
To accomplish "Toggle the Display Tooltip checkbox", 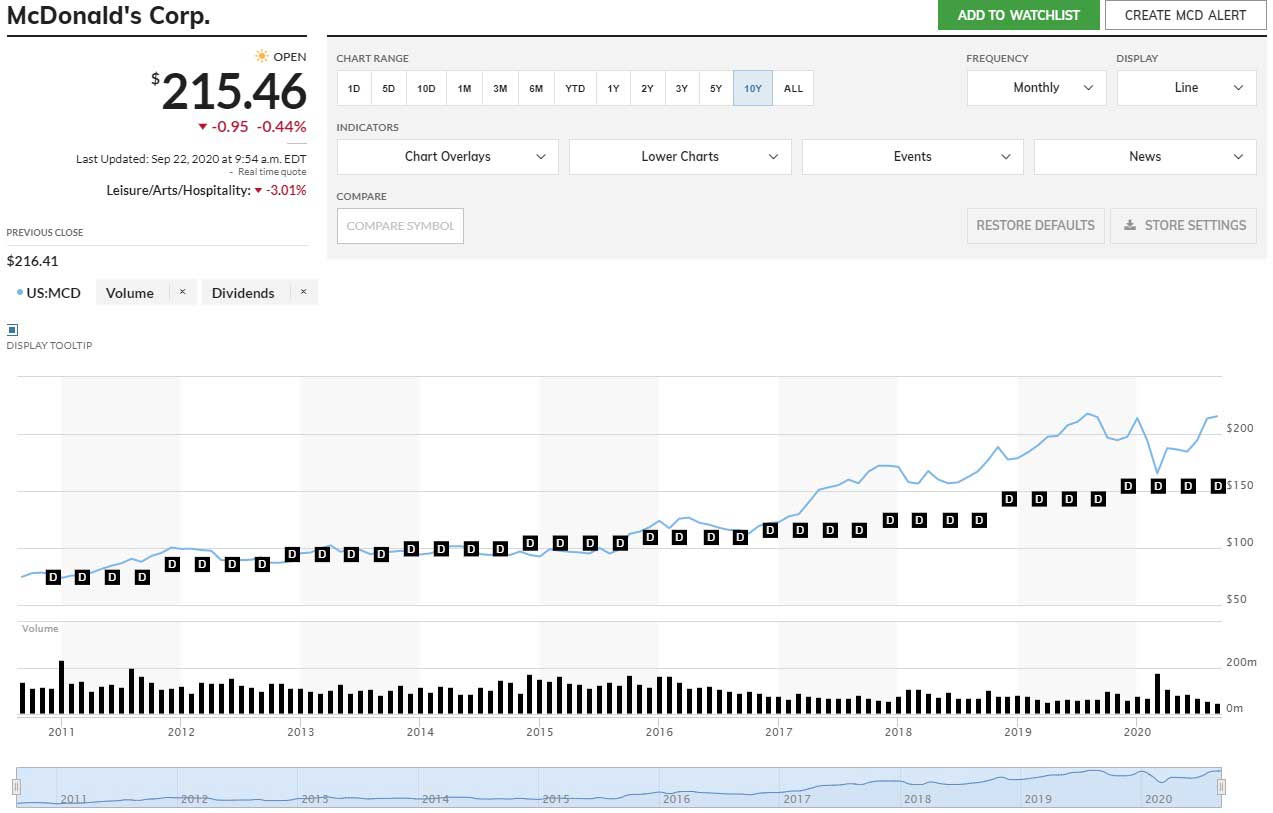I will coord(12,329).
